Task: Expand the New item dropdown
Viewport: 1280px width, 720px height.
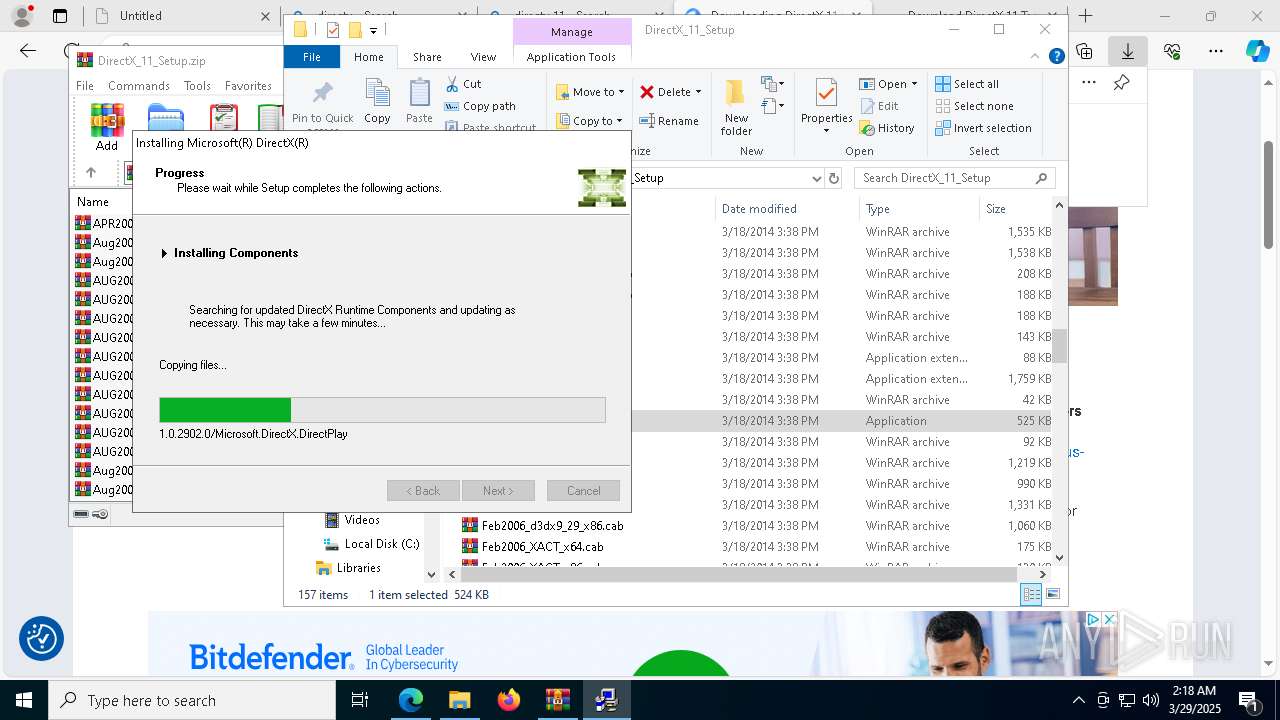Action: (x=771, y=84)
